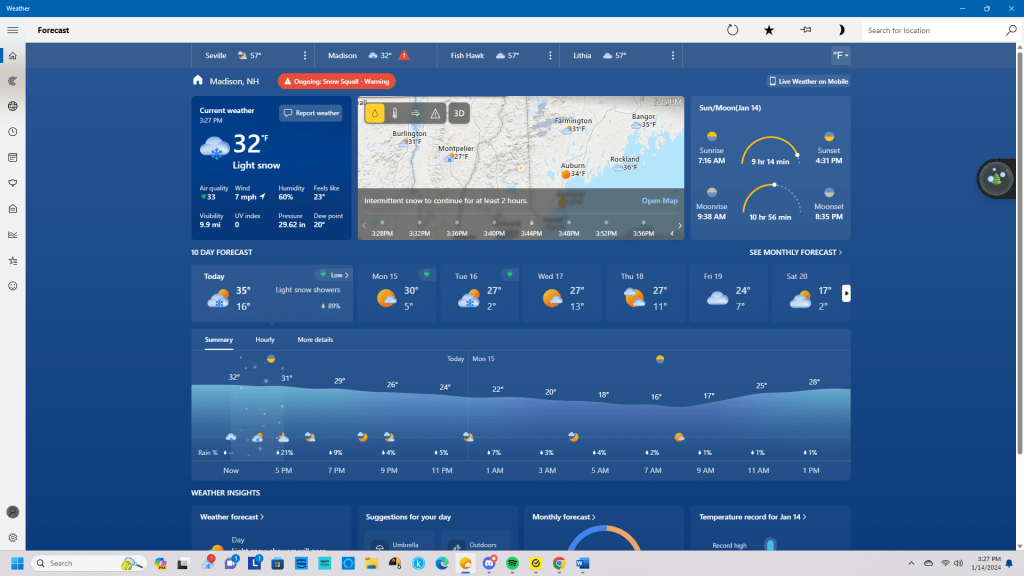This screenshot has width=1024, height=576.
Task: Add location to favorites with star icon
Action: click(769, 30)
